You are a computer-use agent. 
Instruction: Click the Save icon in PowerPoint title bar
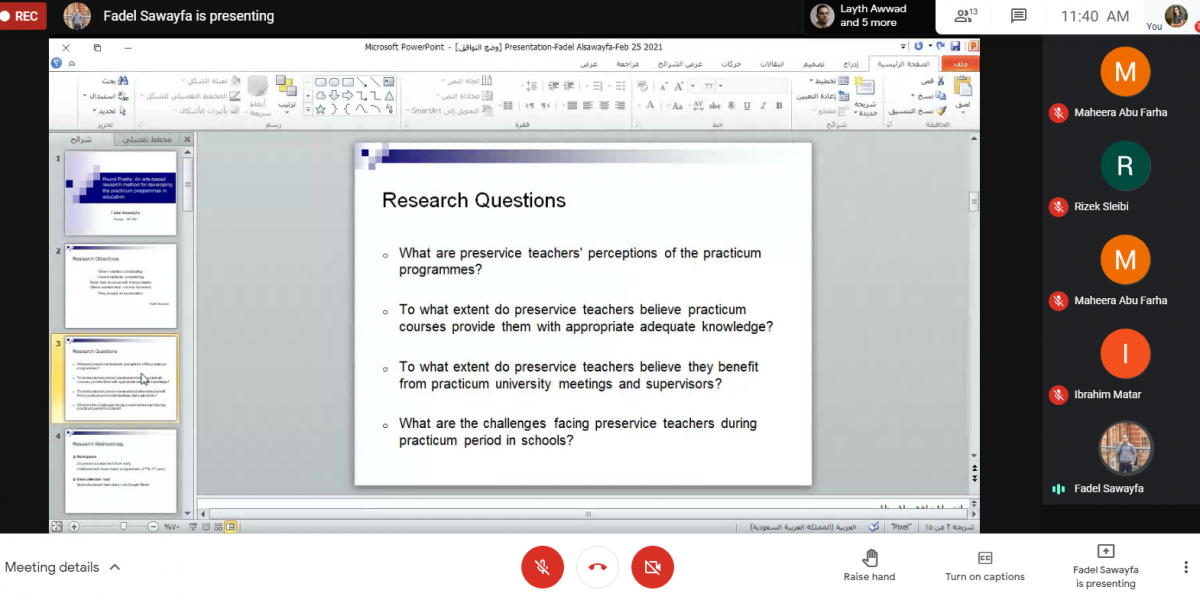(955, 46)
